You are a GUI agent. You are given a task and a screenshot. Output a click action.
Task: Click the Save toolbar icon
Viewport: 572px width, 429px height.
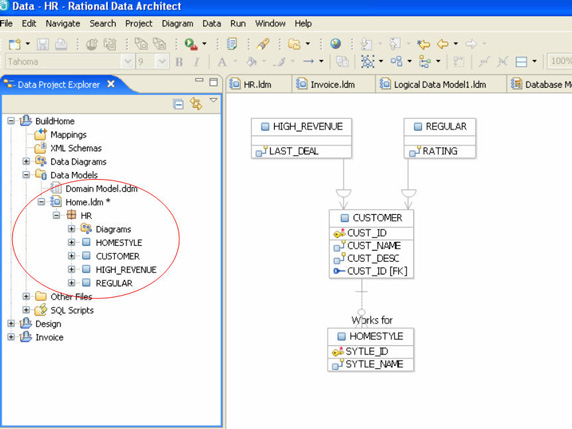[43, 44]
